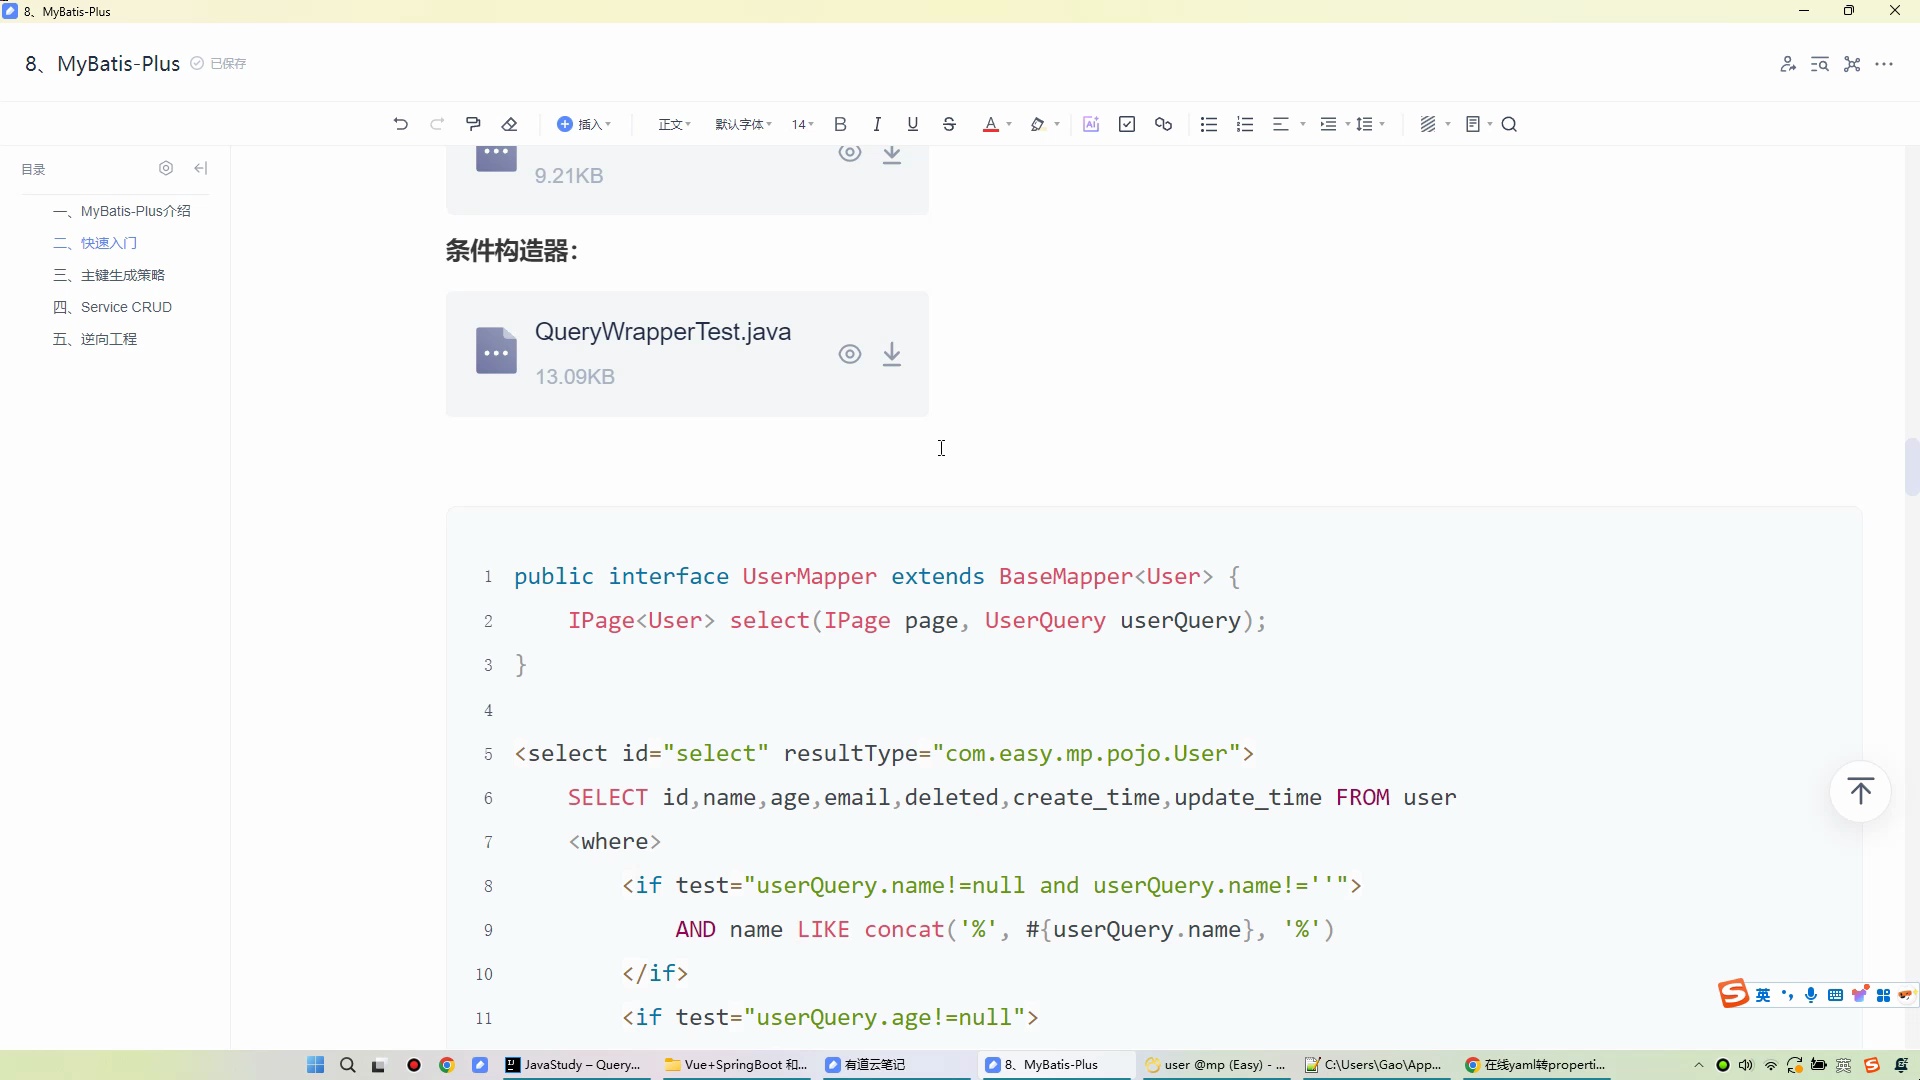Click the share/collaborate icon in top bar
This screenshot has height=1080, width=1920.
click(1789, 63)
